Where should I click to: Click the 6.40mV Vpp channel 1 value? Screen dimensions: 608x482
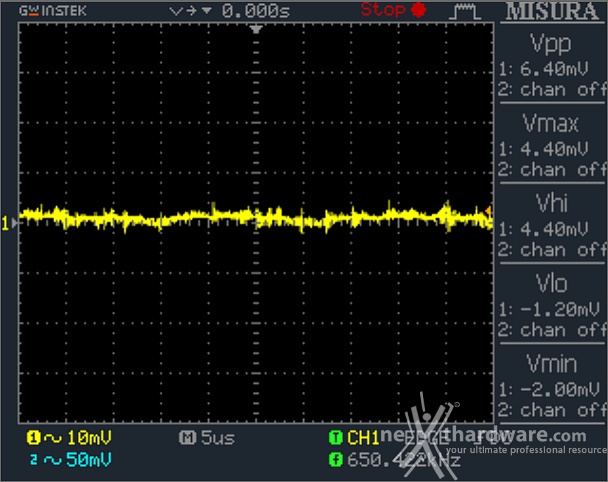coord(554,69)
